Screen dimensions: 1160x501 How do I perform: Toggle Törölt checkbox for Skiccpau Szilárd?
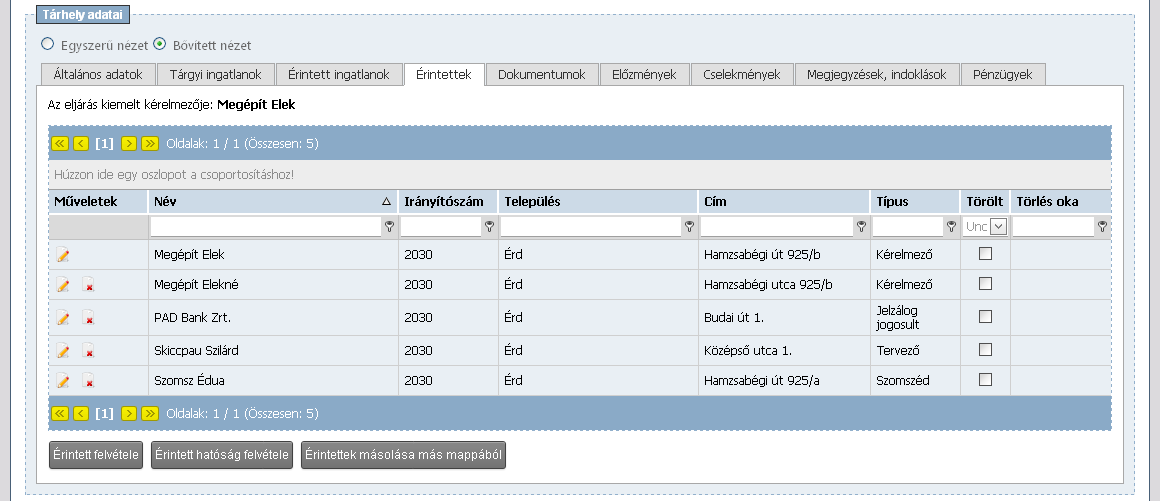coord(985,349)
